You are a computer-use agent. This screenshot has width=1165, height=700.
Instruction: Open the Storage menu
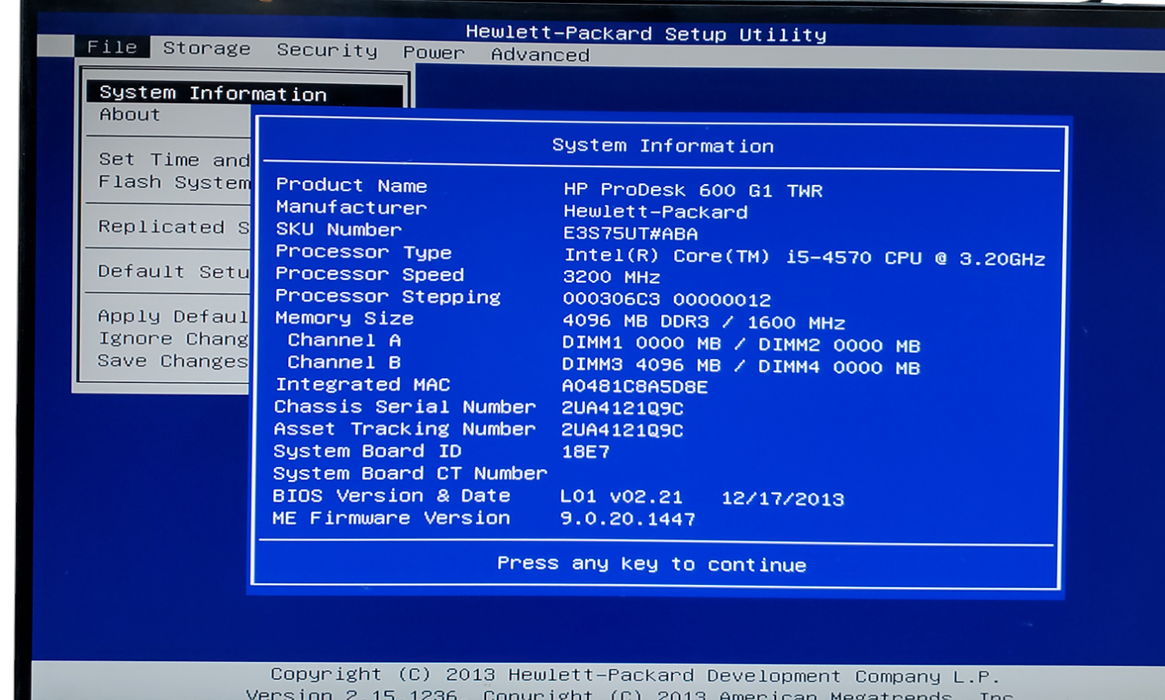pyautogui.click(x=207, y=48)
